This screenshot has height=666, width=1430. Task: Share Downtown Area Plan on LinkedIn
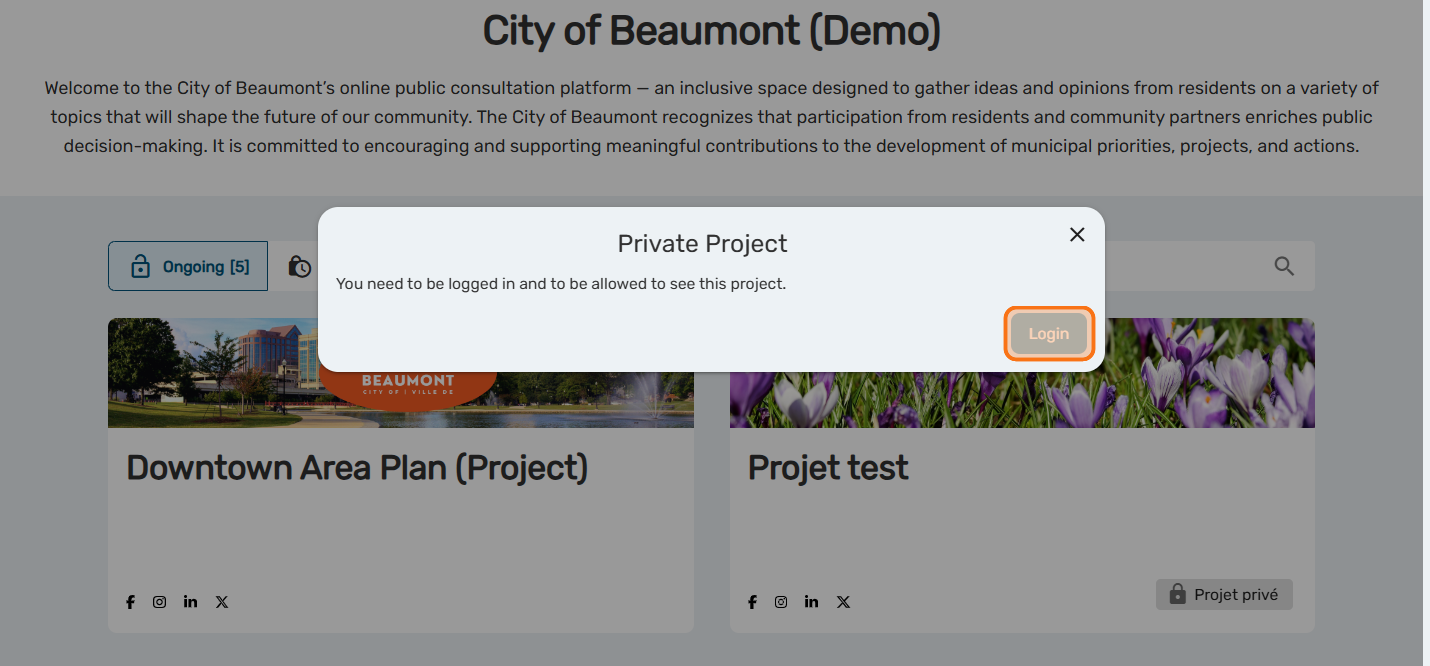pyautogui.click(x=190, y=602)
